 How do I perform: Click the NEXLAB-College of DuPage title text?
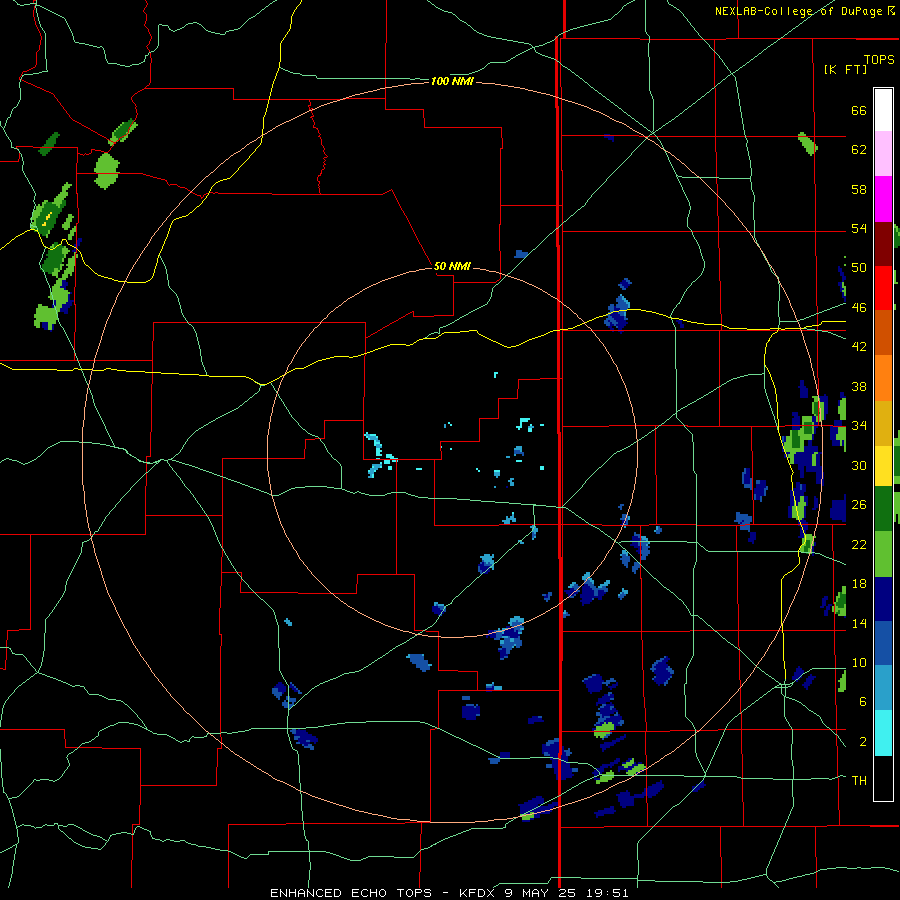pos(798,11)
